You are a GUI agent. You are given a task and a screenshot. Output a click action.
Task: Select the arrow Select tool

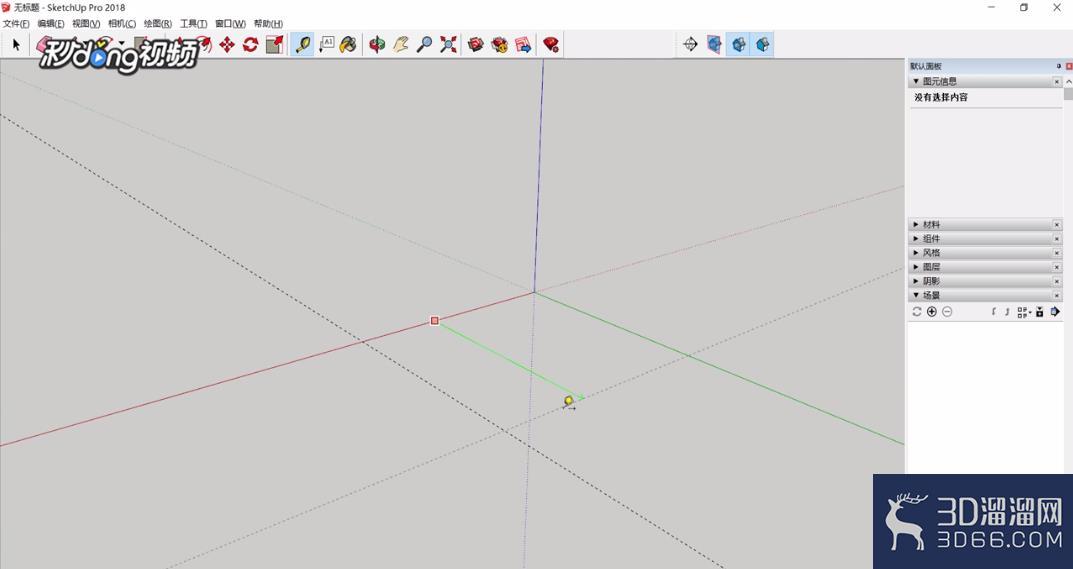coord(16,45)
